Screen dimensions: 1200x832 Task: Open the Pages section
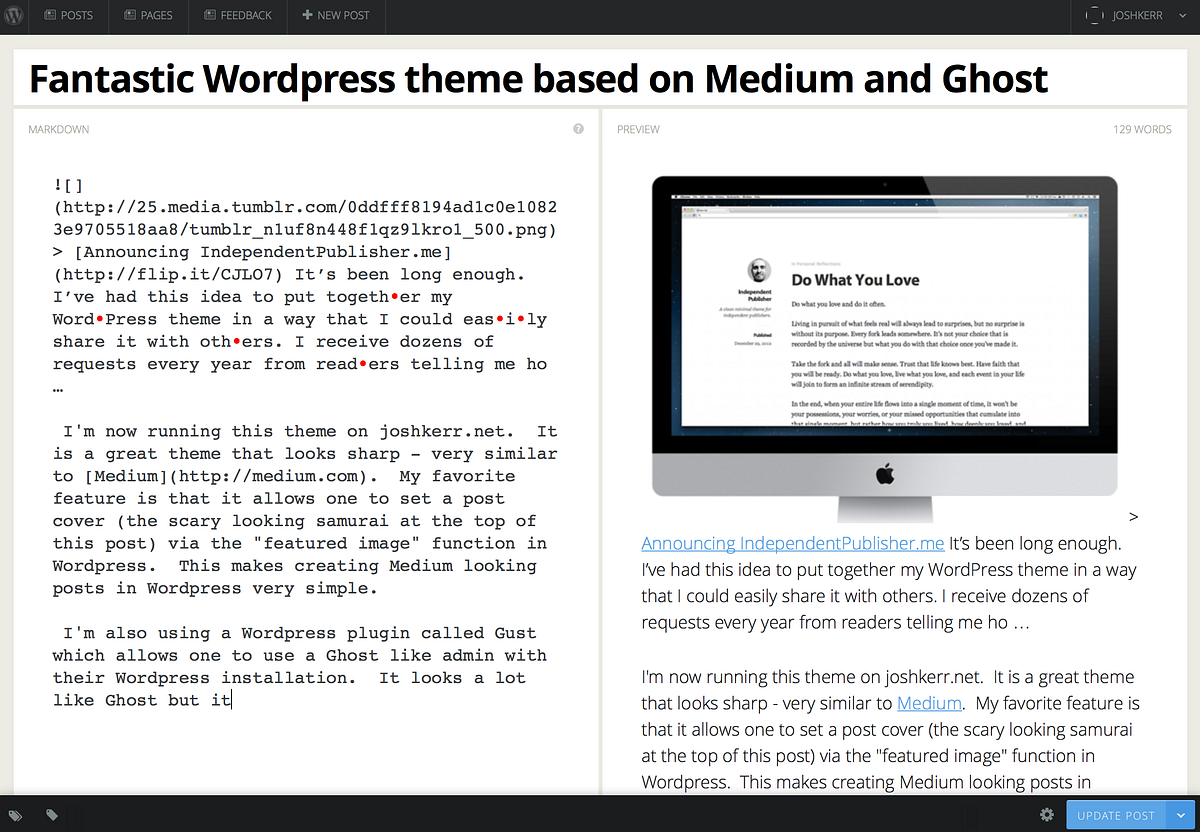(148, 16)
